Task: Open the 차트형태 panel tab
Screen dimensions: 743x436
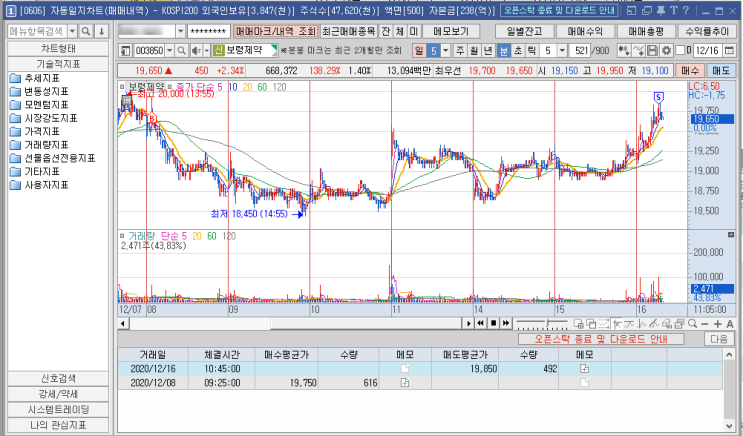Action: [x=58, y=49]
